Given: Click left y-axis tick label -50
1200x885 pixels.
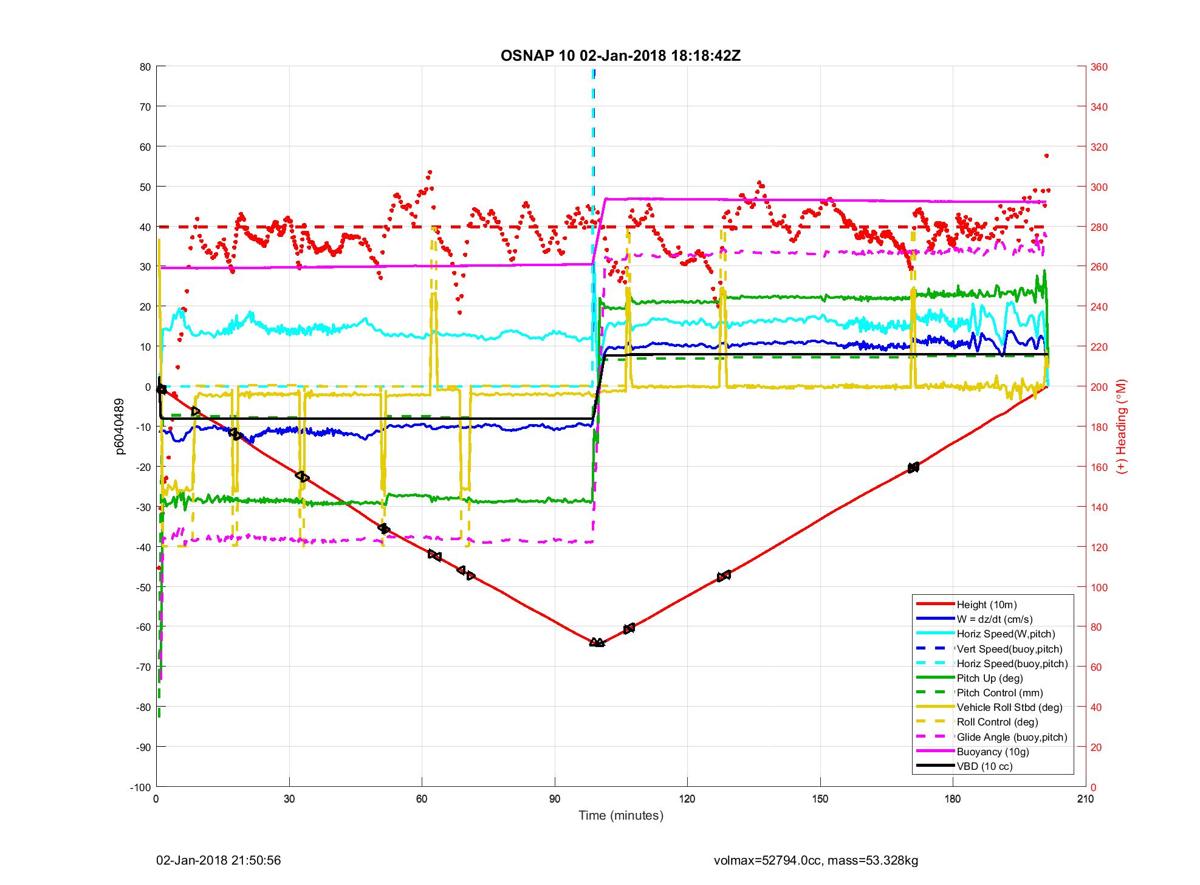Looking at the screenshot, I should pos(143,587).
